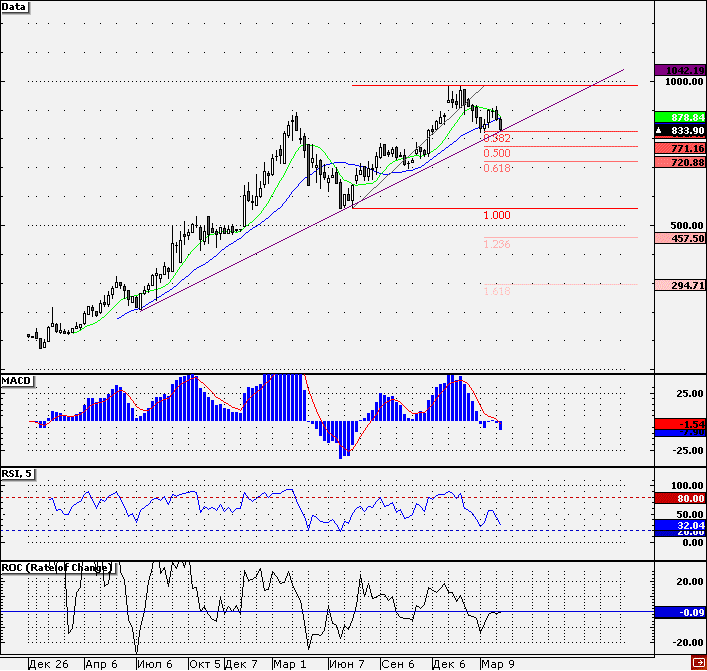Click the 771.16 Fibonacci price tag
Screen dimensions: 707x671
[x=680, y=148]
